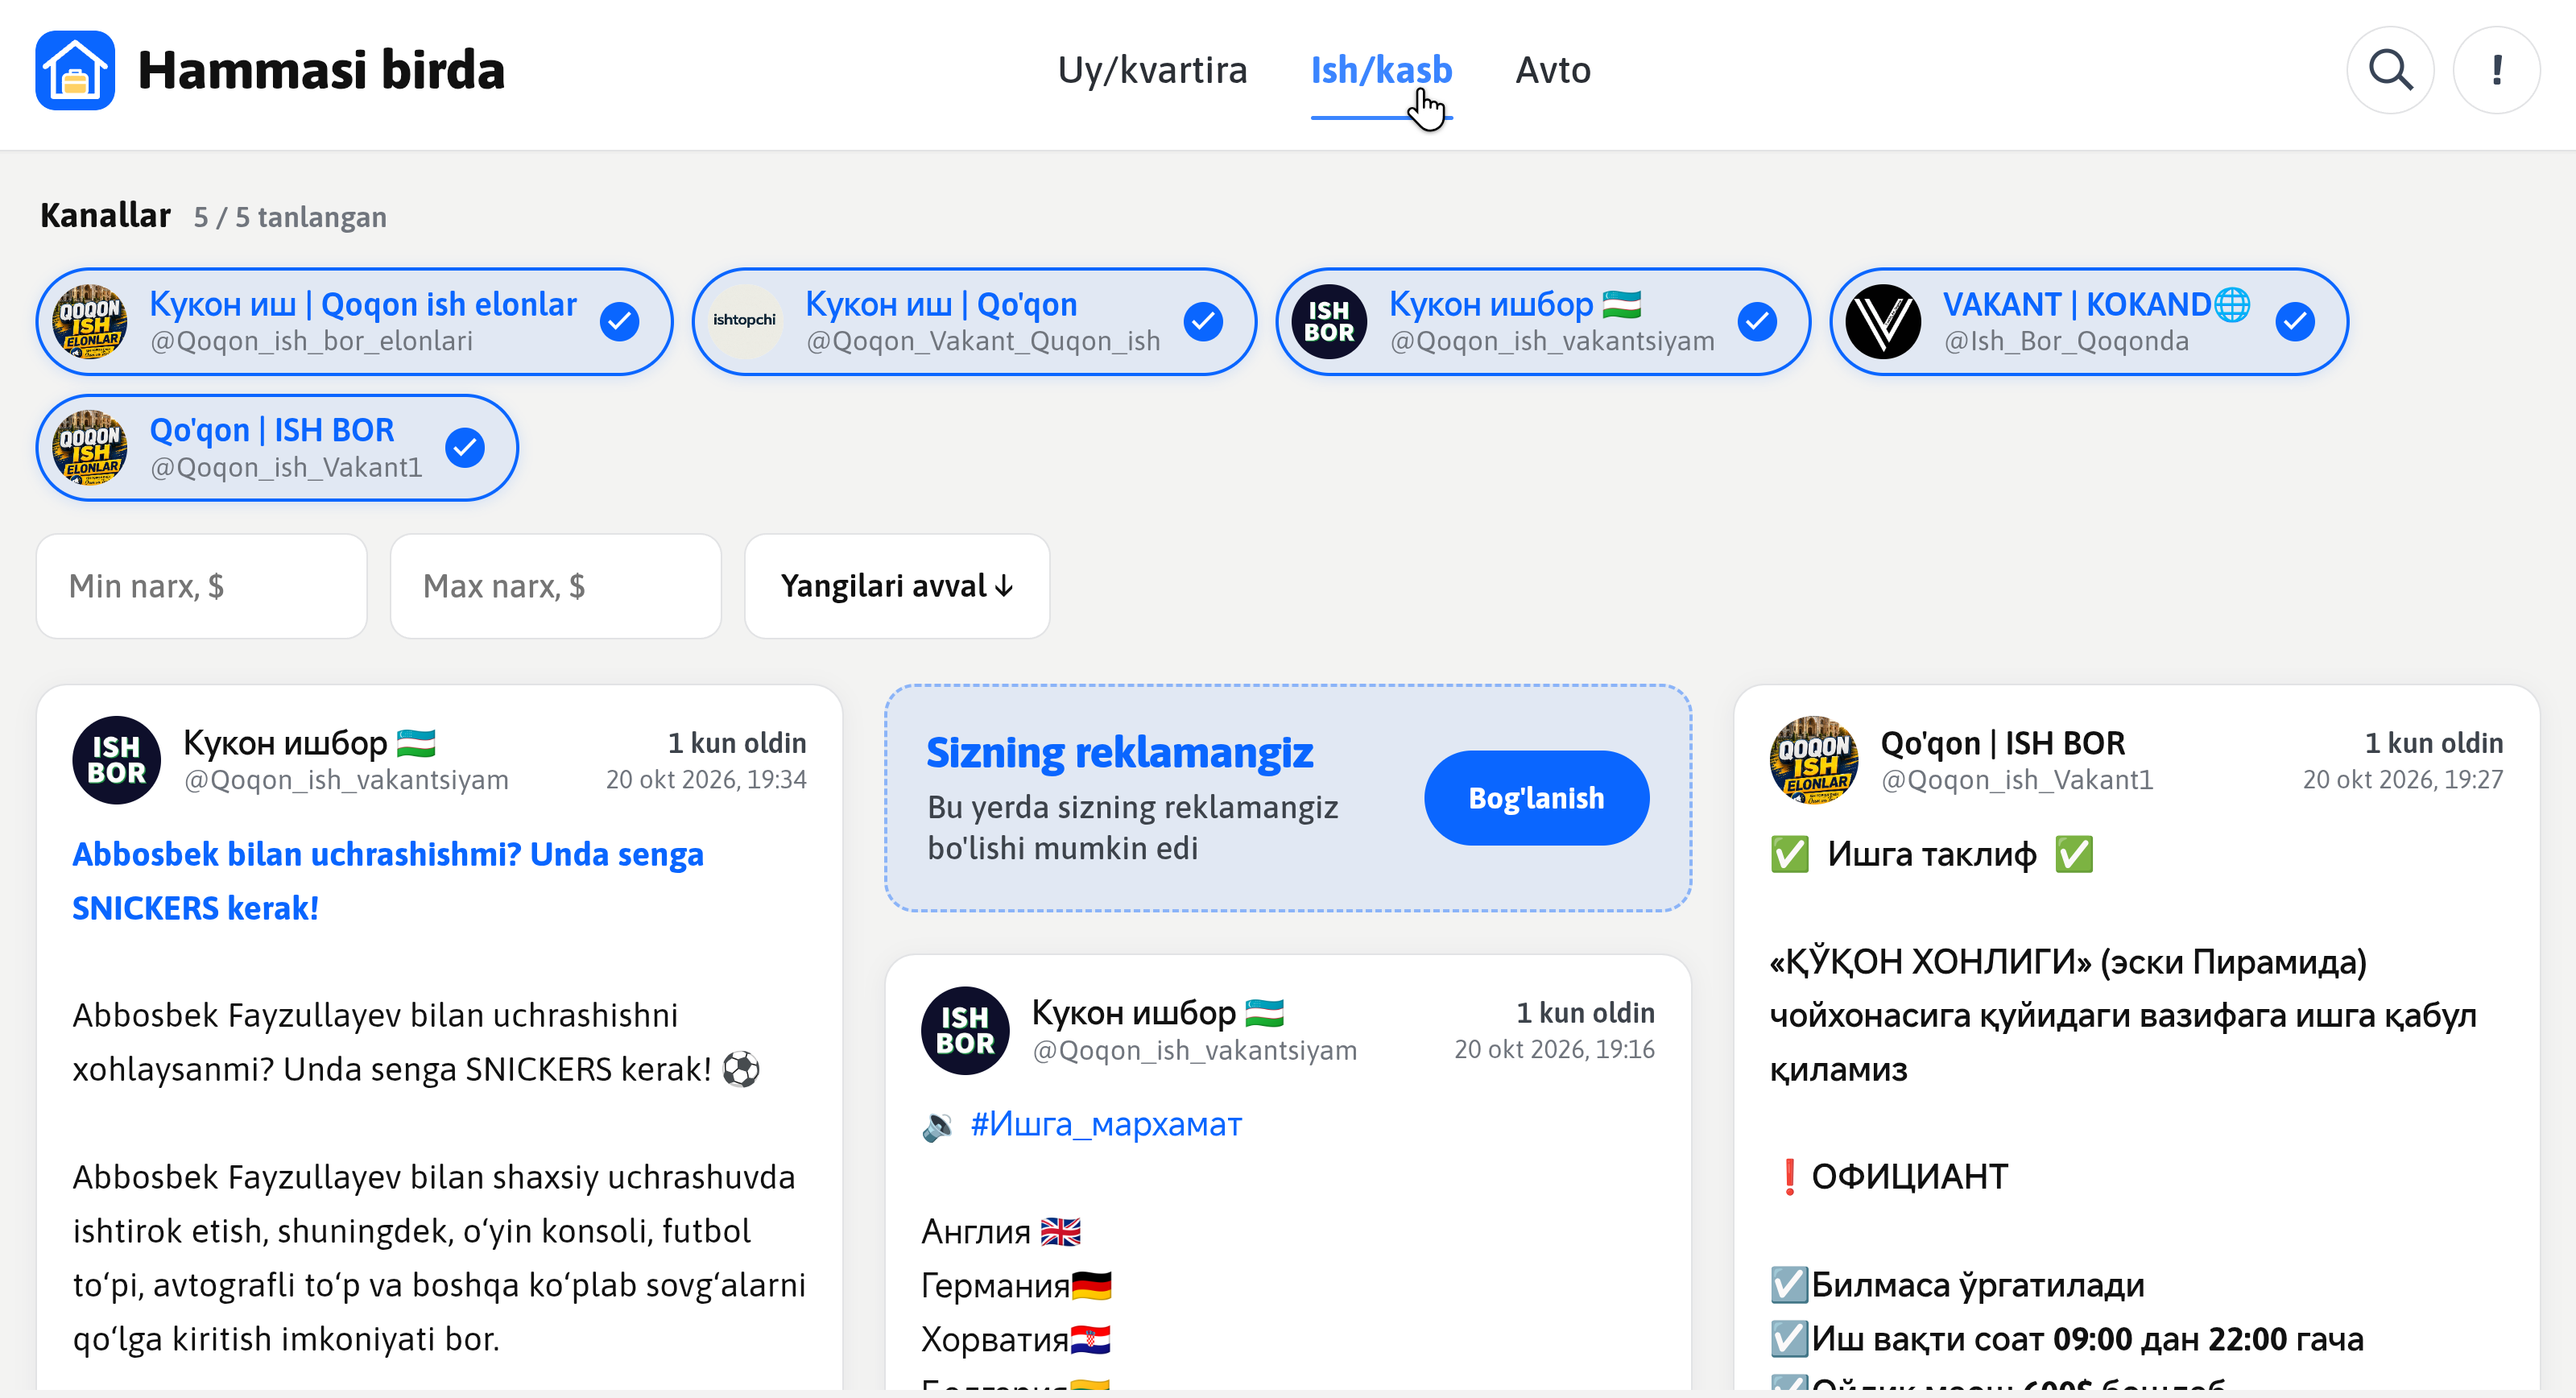Click the 20 okt 2026, 19:16 timestamp
Viewport: 2576px width, 1398px height.
[1554, 1050]
